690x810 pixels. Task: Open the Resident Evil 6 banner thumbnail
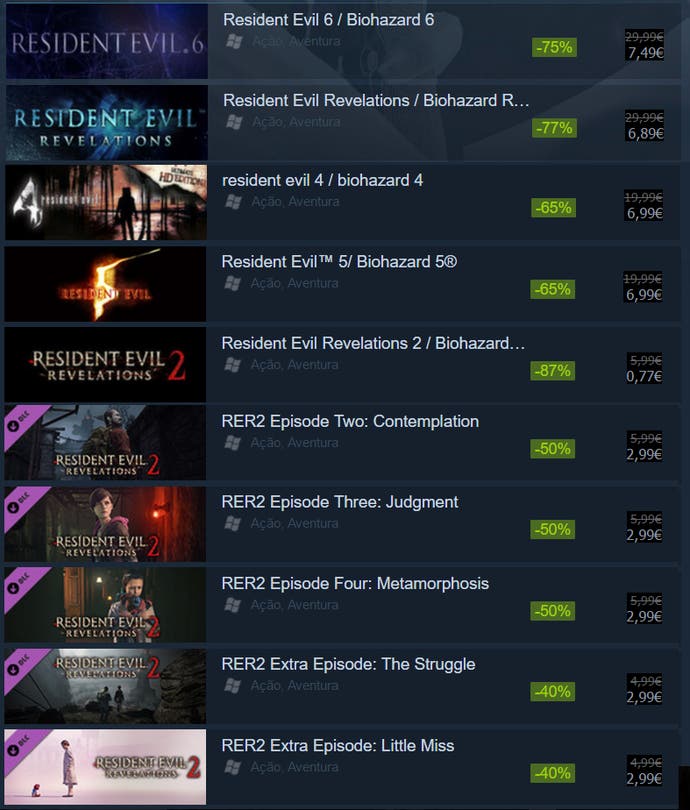(x=107, y=41)
